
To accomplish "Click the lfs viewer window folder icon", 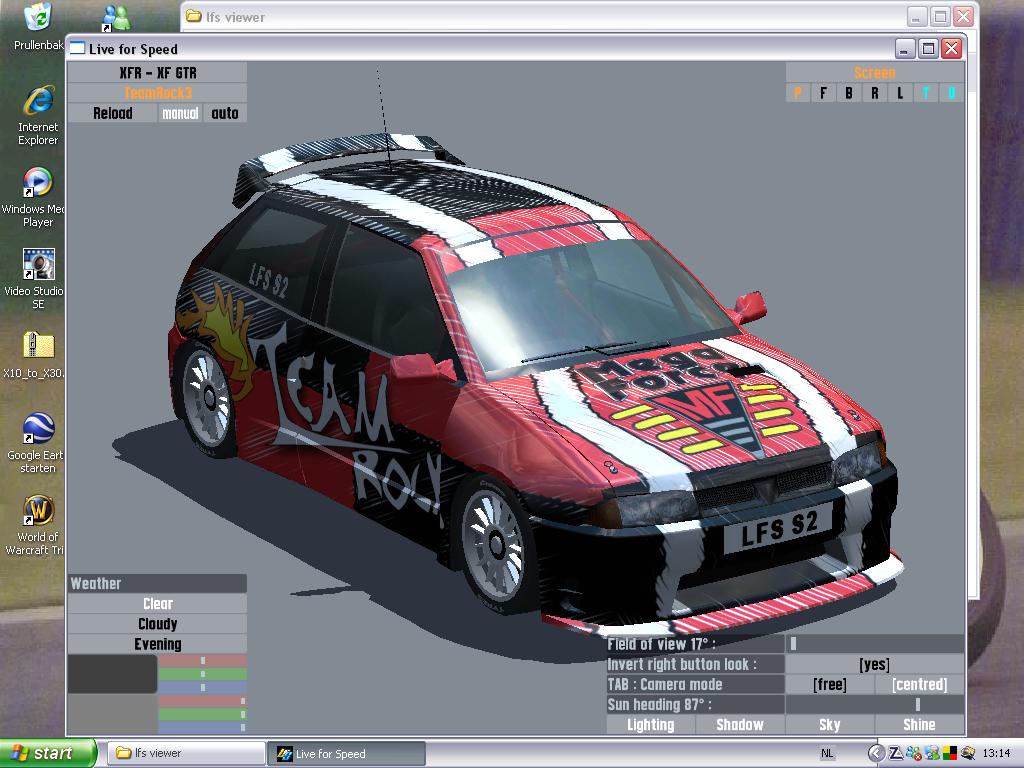I will tap(193, 16).
